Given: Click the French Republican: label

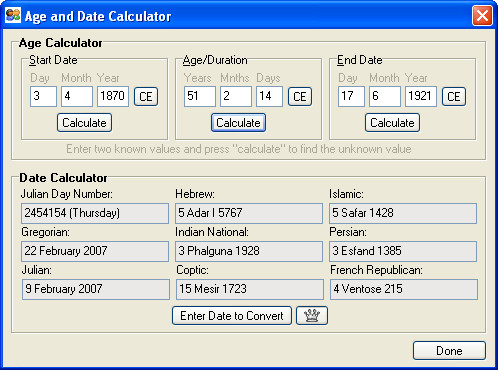Looking at the screenshot, I should tap(376, 270).
